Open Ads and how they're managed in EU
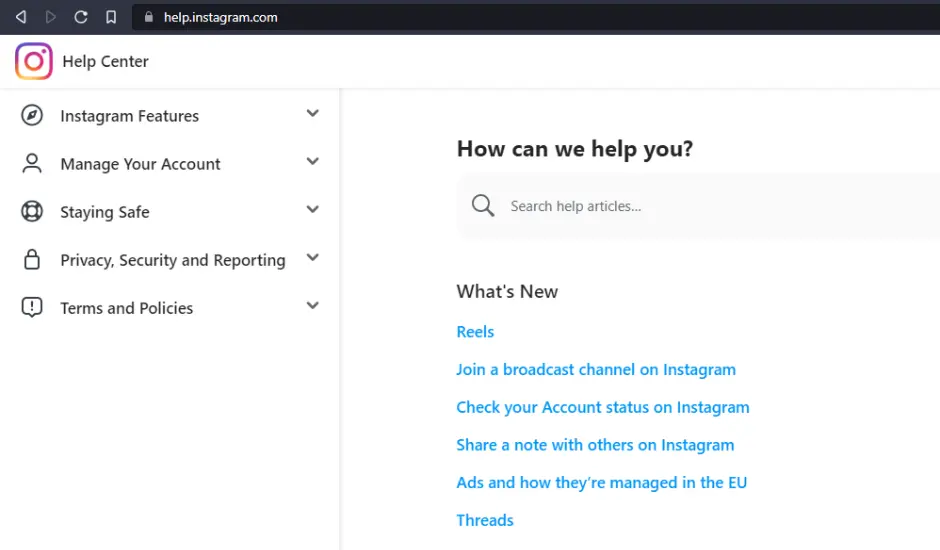Viewport: 940px width, 550px height. pyautogui.click(x=601, y=483)
